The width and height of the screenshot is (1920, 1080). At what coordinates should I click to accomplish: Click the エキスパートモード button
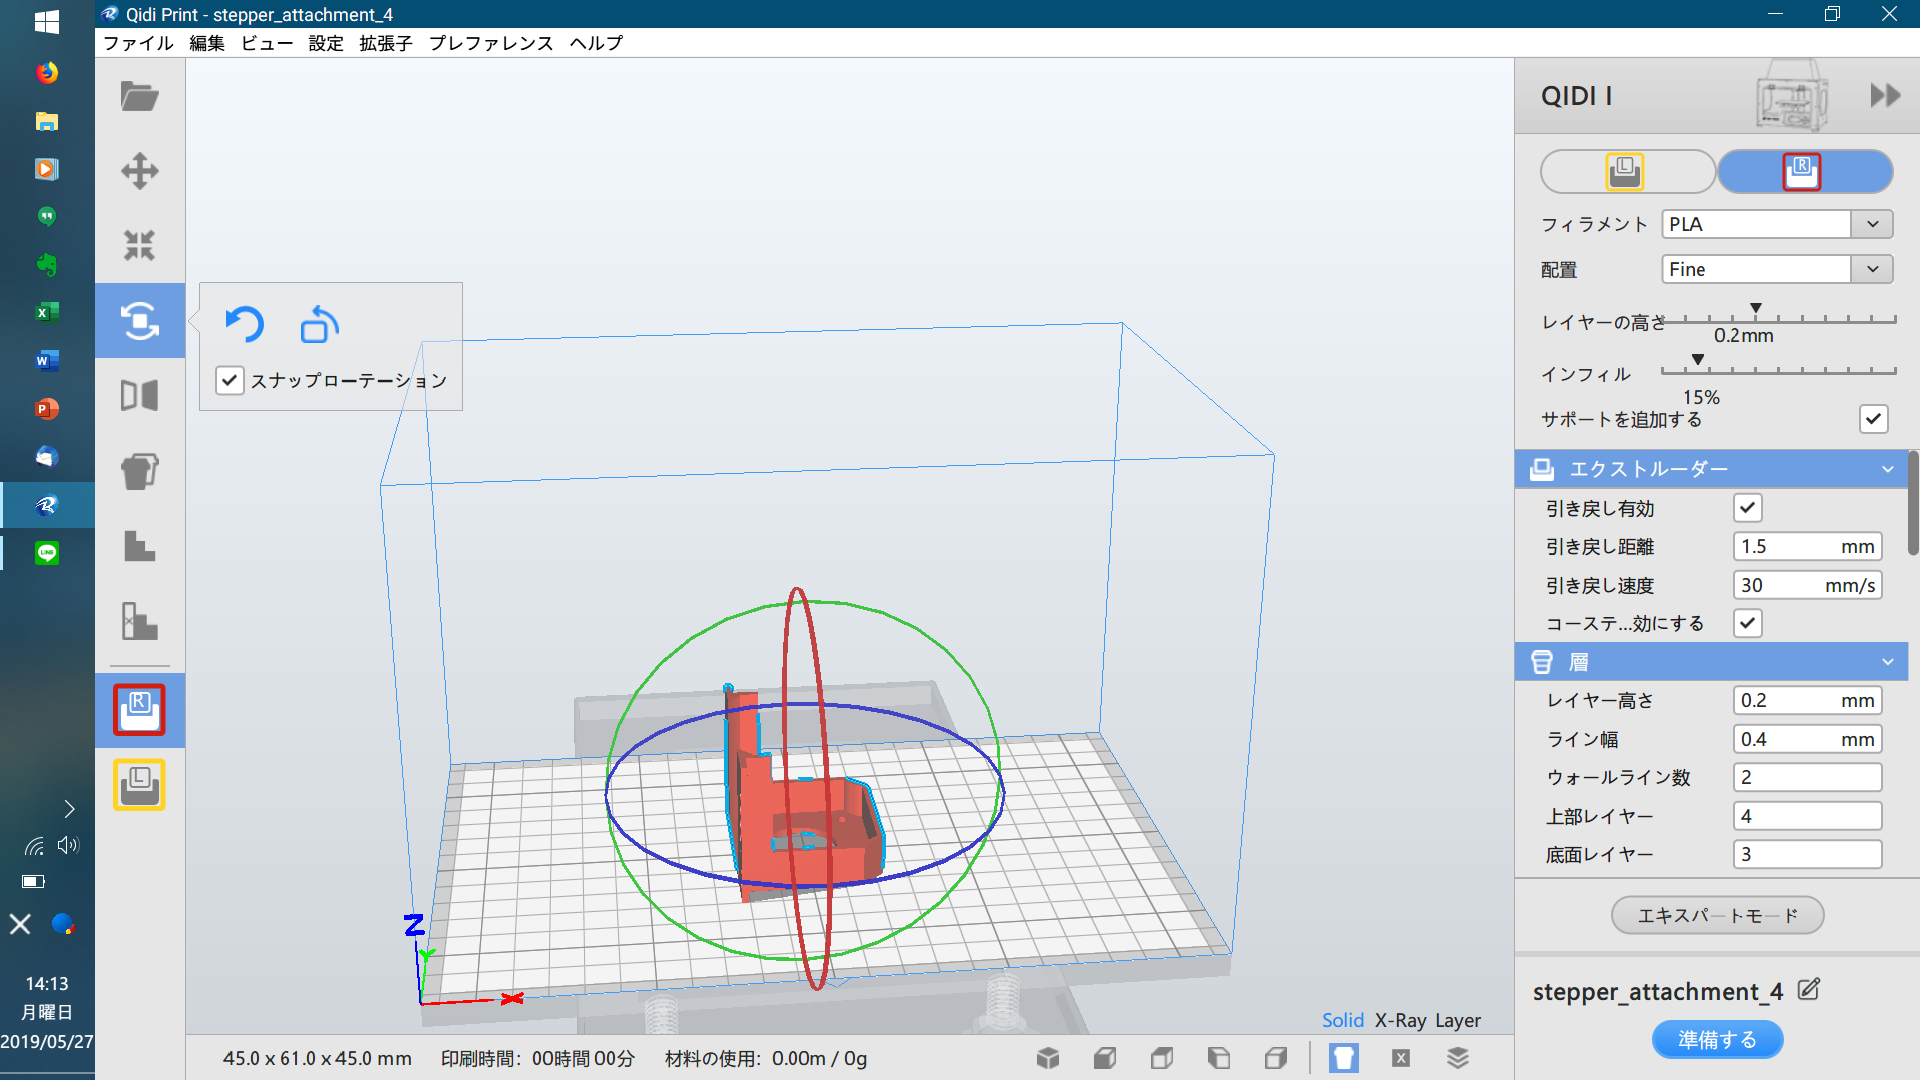[1717, 915]
